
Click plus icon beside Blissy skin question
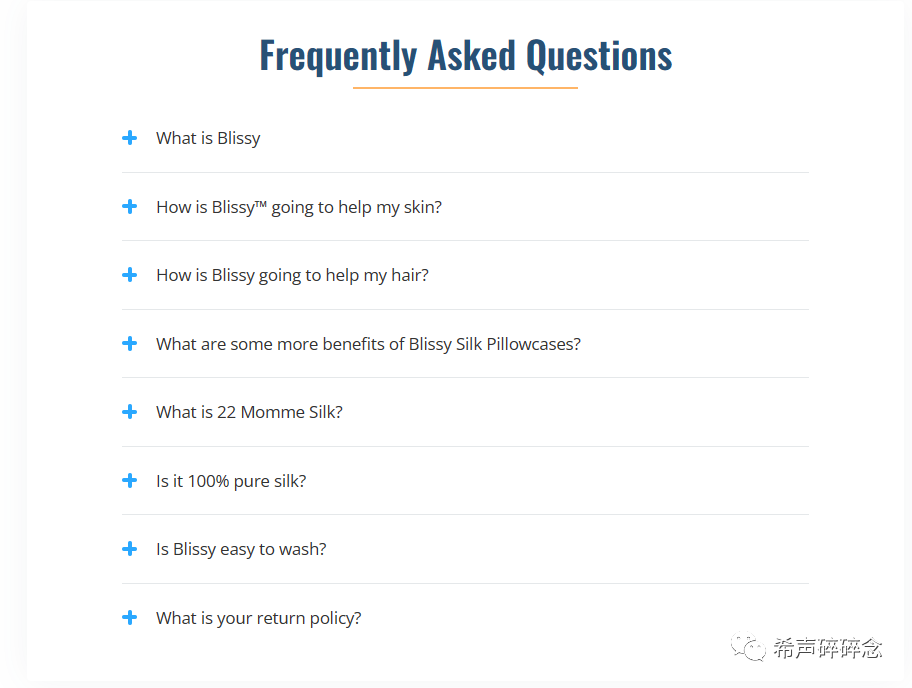point(130,206)
